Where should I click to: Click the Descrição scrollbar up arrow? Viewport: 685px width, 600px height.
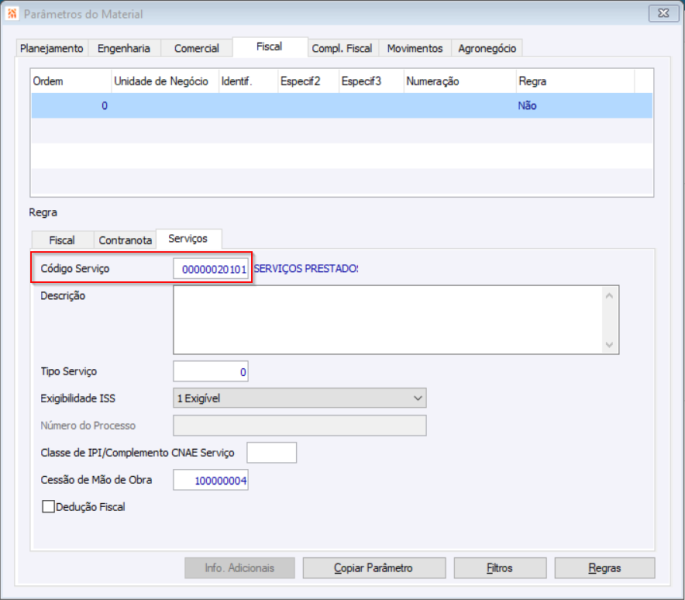click(610, 296)
